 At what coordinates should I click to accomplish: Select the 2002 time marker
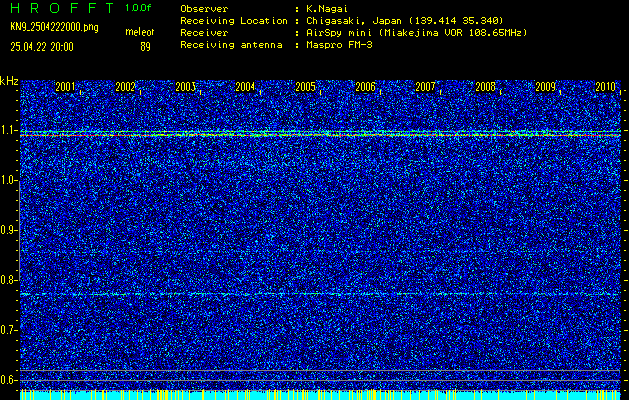125,87
